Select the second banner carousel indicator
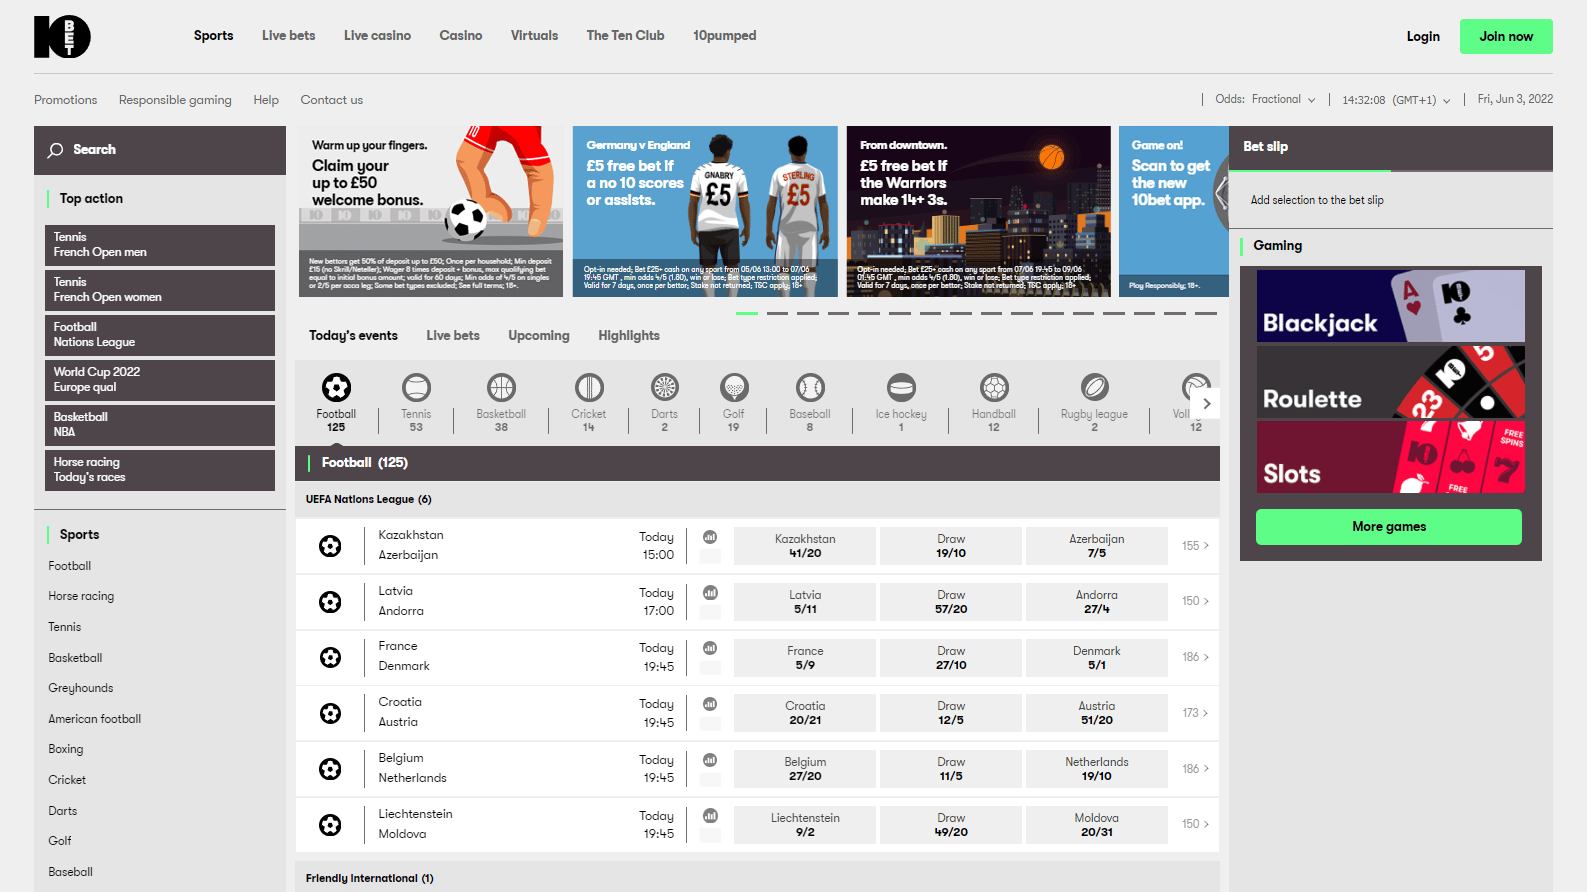Screen dimensions: 1587x892 click(x=777, y=314)
